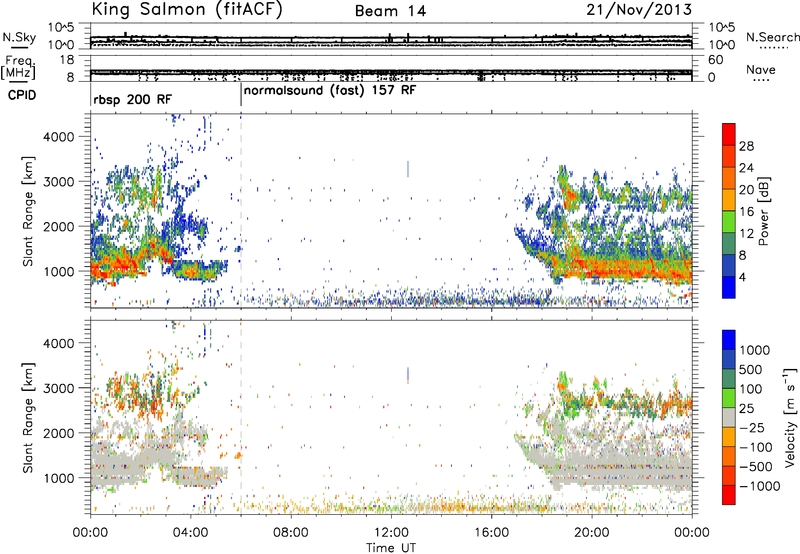Click the '16:00' time axis tick
Image resolution: width=800 pixels, height=554 pixels.
pos(491,533)
